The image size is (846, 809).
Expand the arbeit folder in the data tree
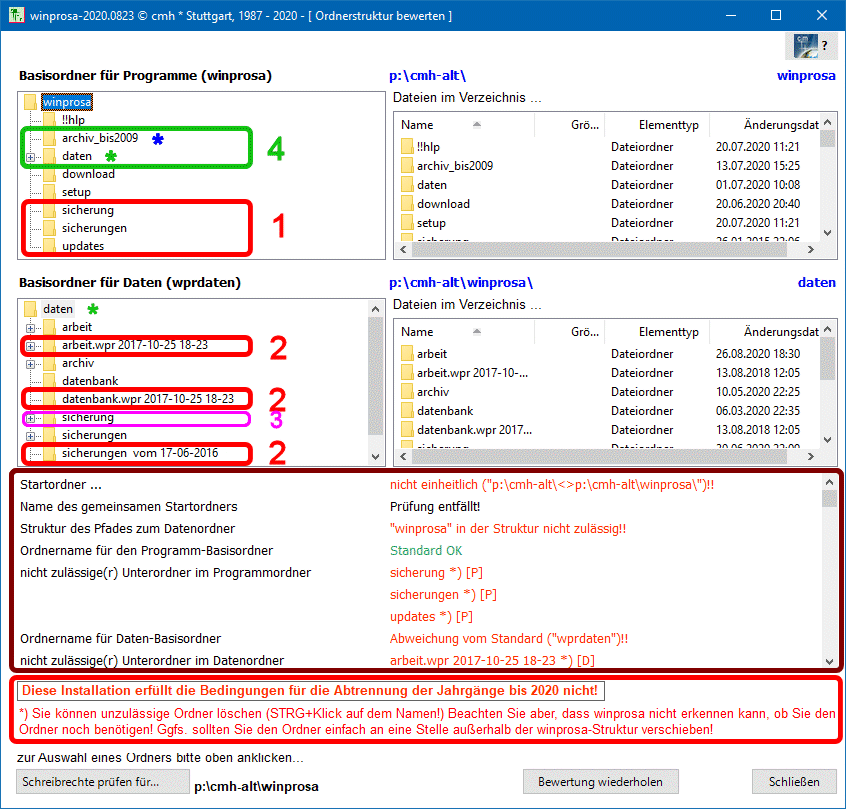[31, 328]
